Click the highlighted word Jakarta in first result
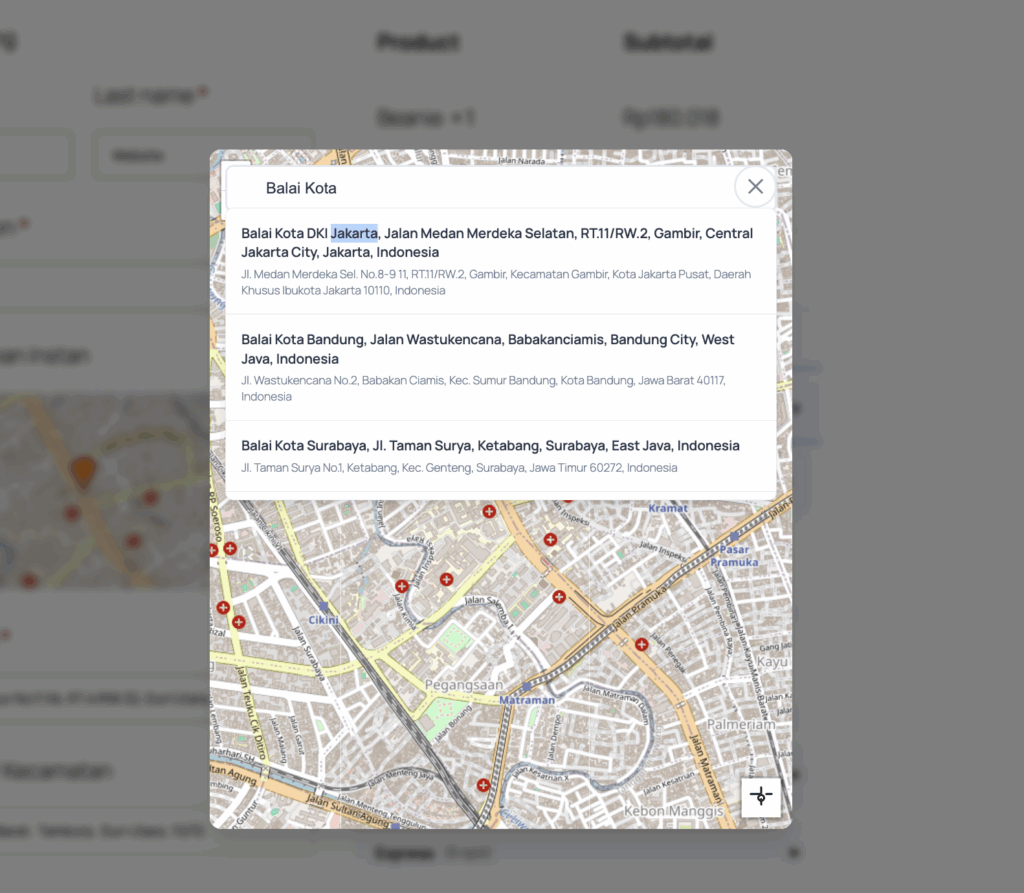This screenshot has width=1024, height=893. (x=355, y=233)
